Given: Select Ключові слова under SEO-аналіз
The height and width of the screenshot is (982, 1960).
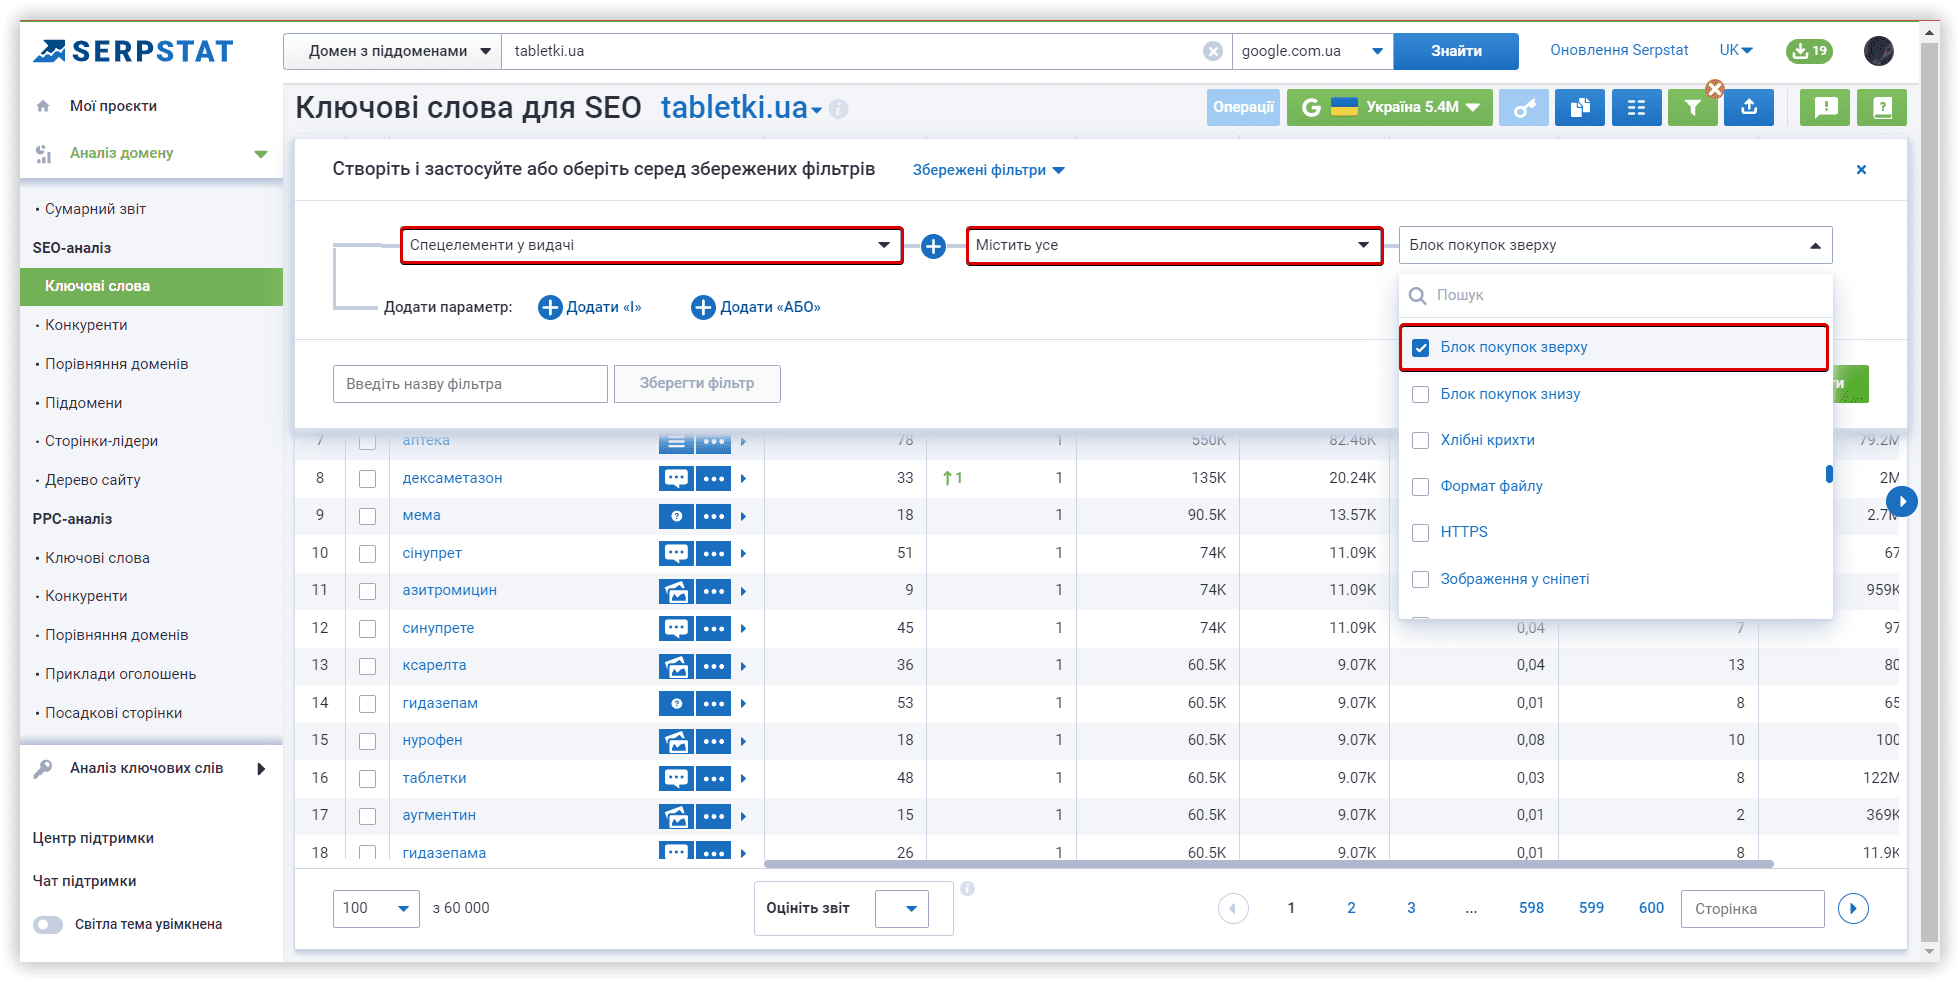Looking at the screenshot, I should coord(151,286).
